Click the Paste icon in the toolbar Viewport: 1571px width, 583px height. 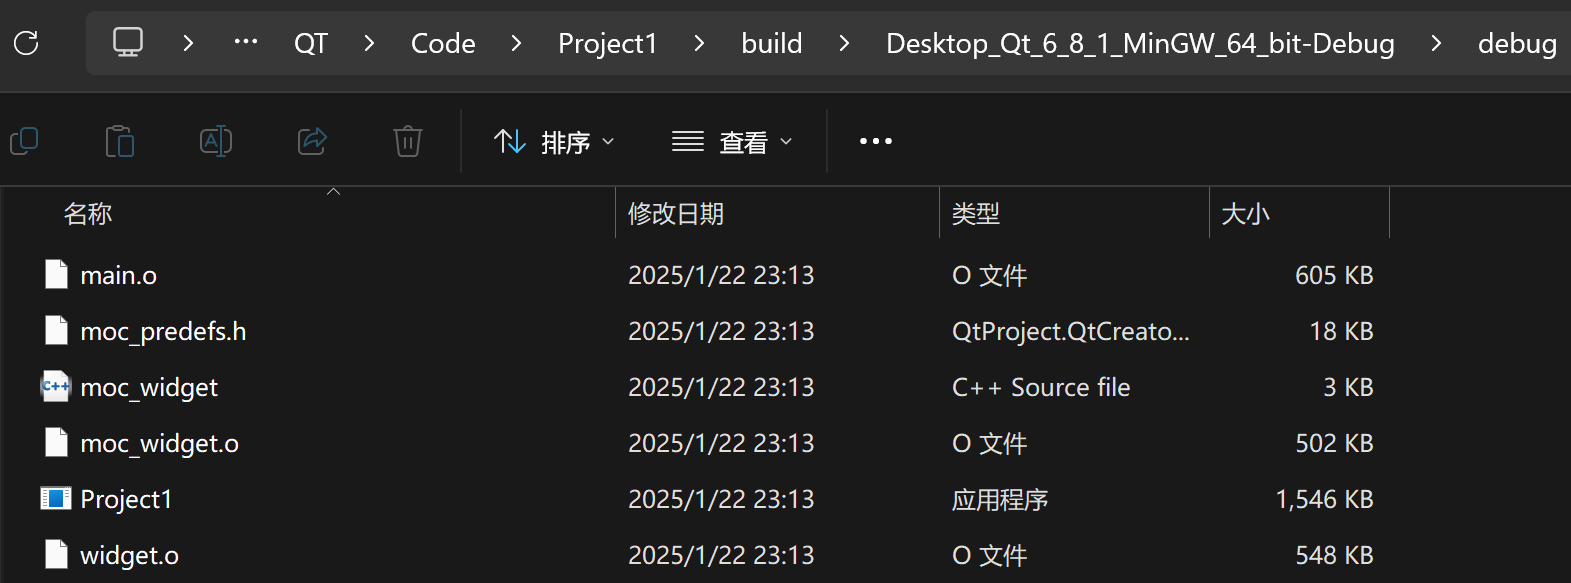pyautogui.click(x=120, y=140)
